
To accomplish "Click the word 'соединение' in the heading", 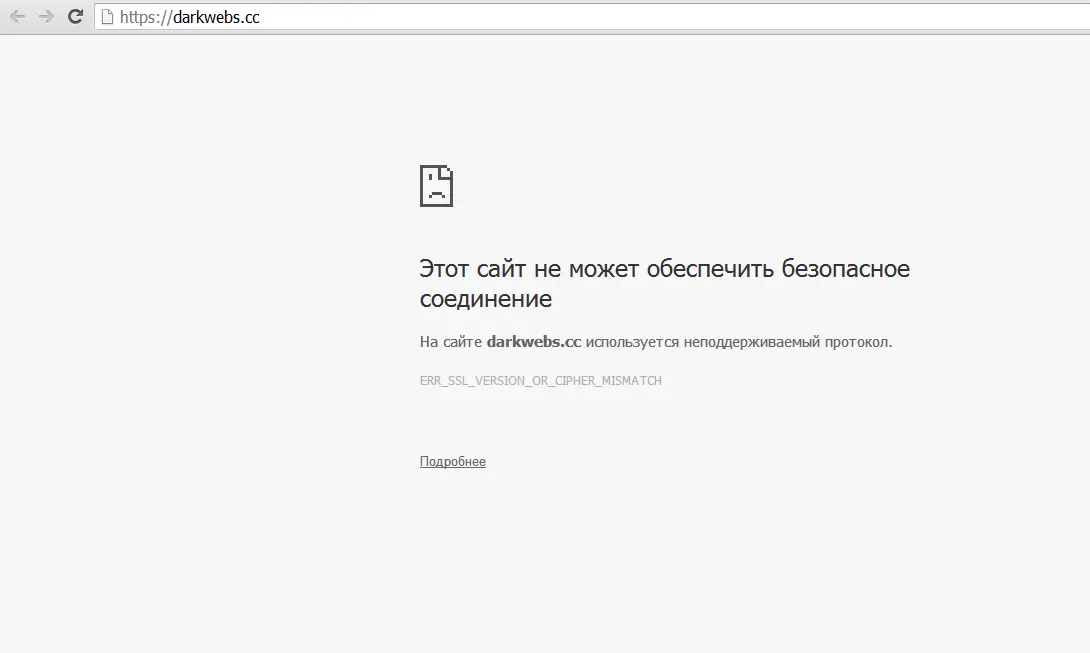I will tap(486, 299).
